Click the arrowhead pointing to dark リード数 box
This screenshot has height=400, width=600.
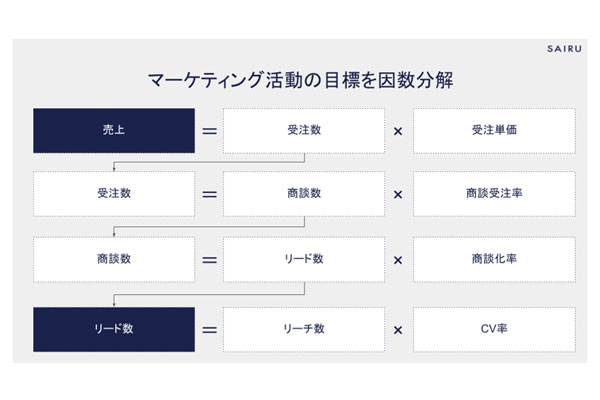[x=114, y=304]
